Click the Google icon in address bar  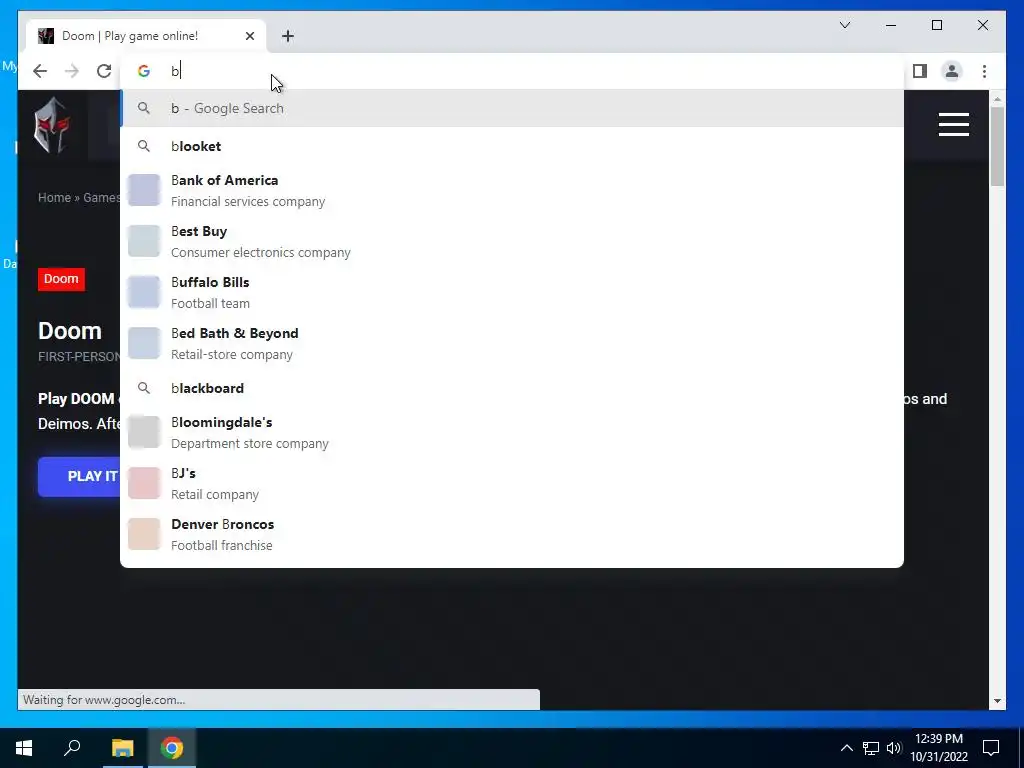(144, 71)
